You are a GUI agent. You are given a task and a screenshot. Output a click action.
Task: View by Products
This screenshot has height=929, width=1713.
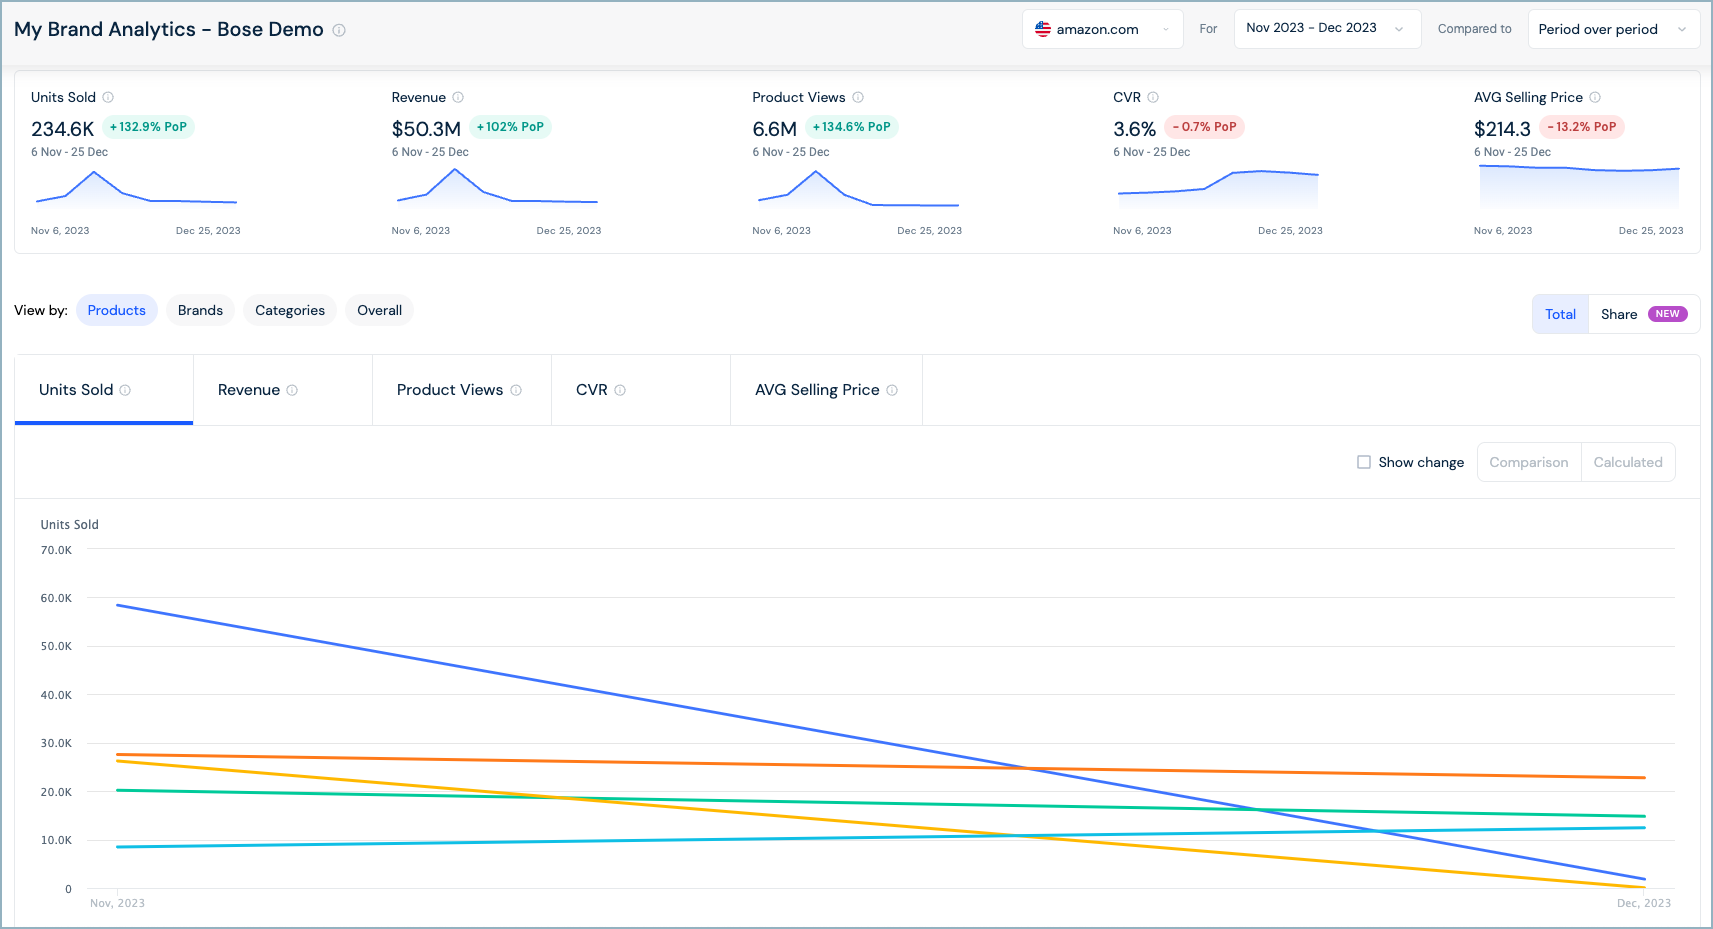click(116, 310)
